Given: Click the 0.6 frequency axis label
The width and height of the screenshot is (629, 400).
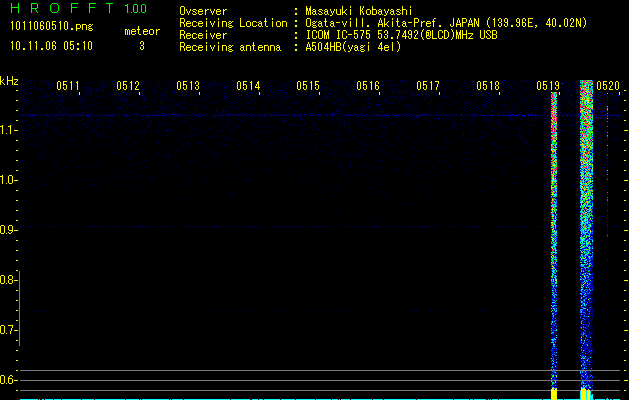Looking at the screenshot, I should [7, 380].
